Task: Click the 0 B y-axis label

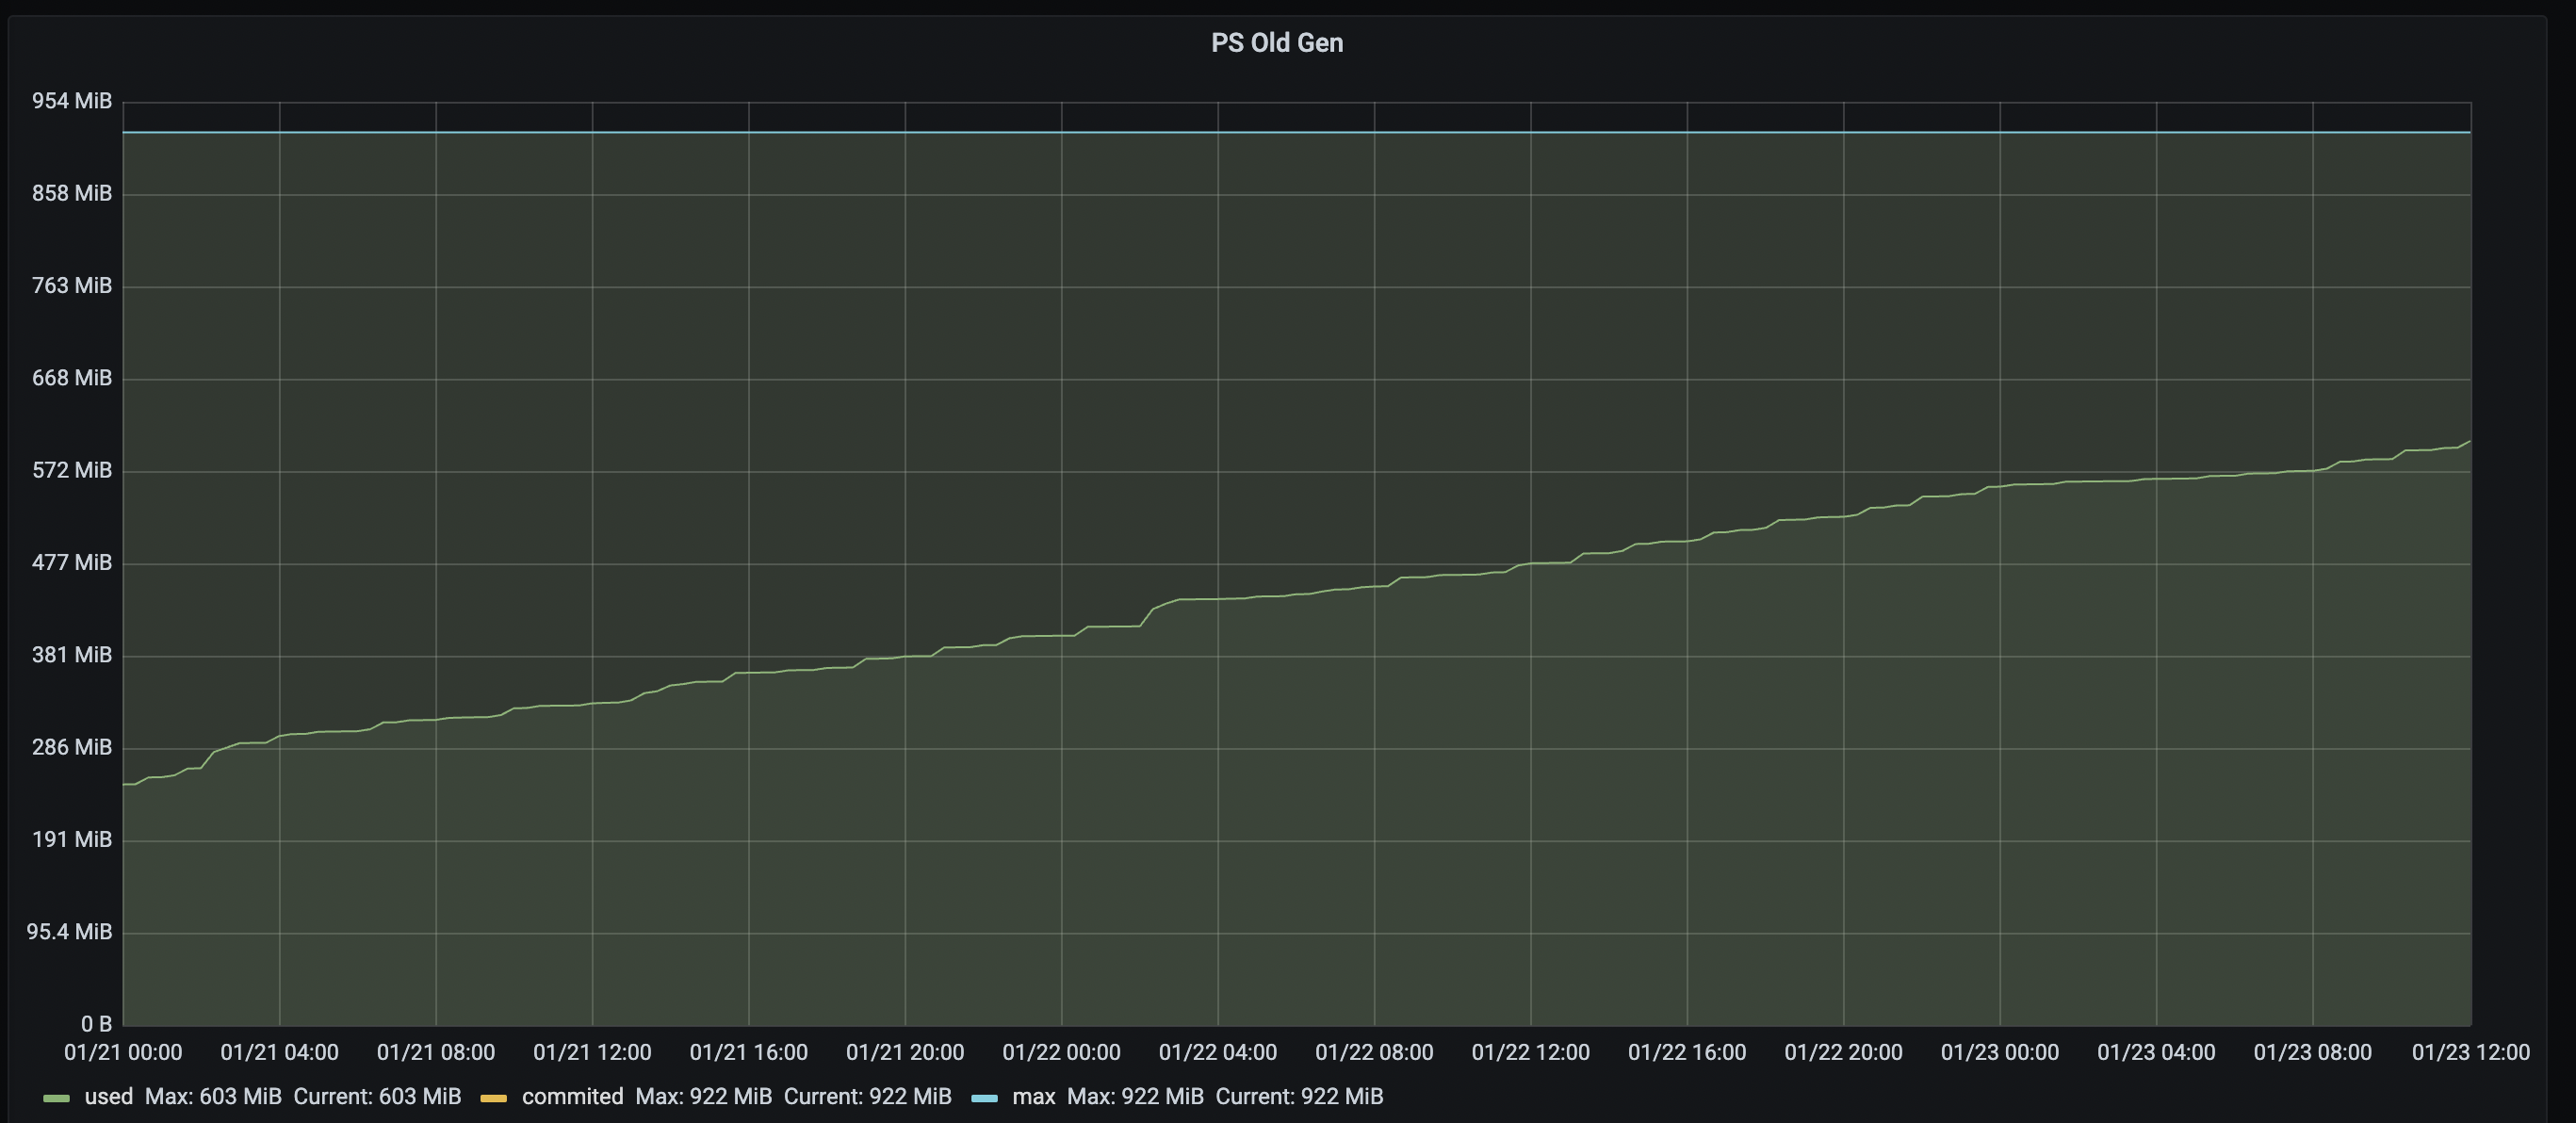Action: [x=97, y=1024]
